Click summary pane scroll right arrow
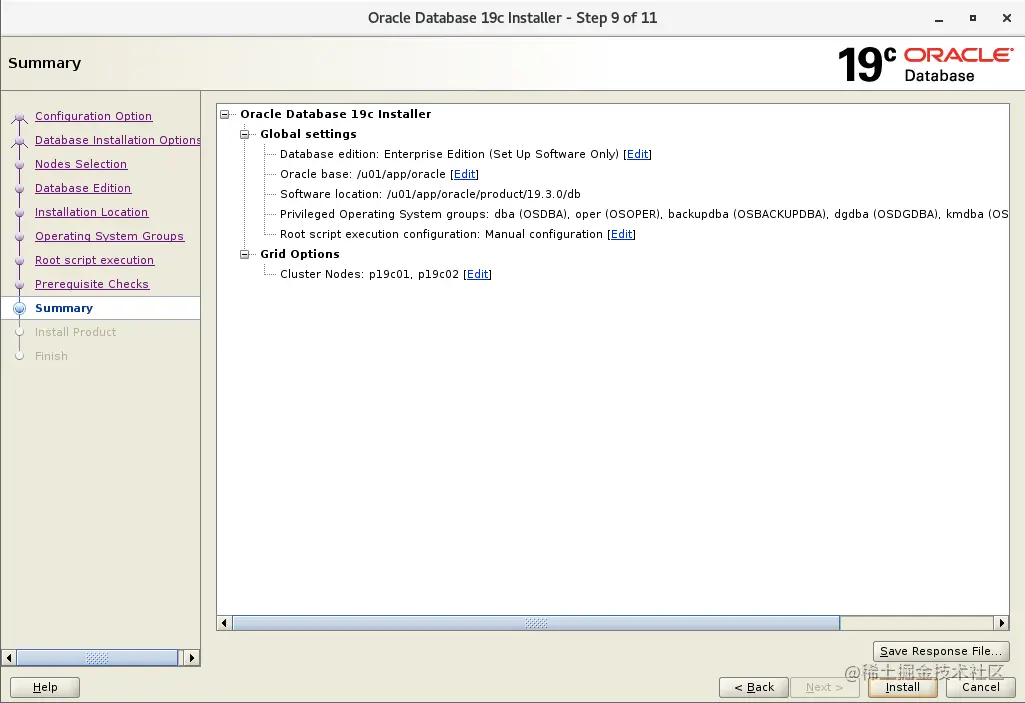Image resolution: width=1025 pixels, height=703 pixels. [1001, 623]
